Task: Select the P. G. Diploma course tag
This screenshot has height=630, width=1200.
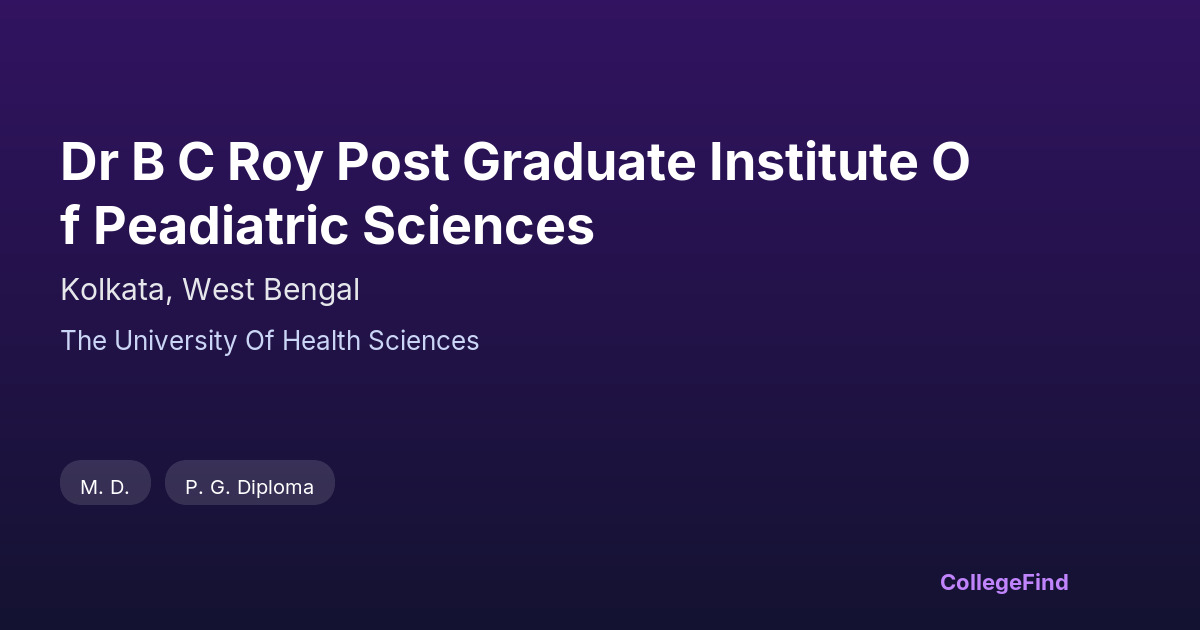Action: tap(249, 487)
